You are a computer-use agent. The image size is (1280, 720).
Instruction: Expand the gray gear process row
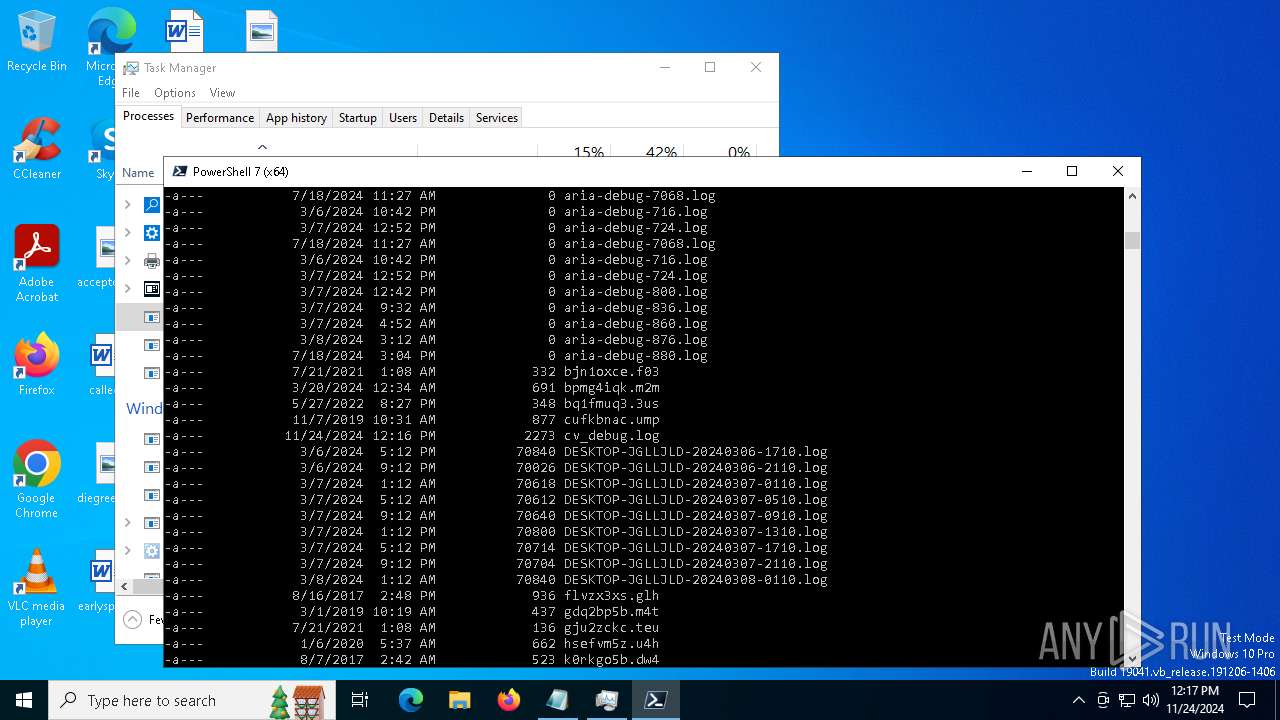127,550
